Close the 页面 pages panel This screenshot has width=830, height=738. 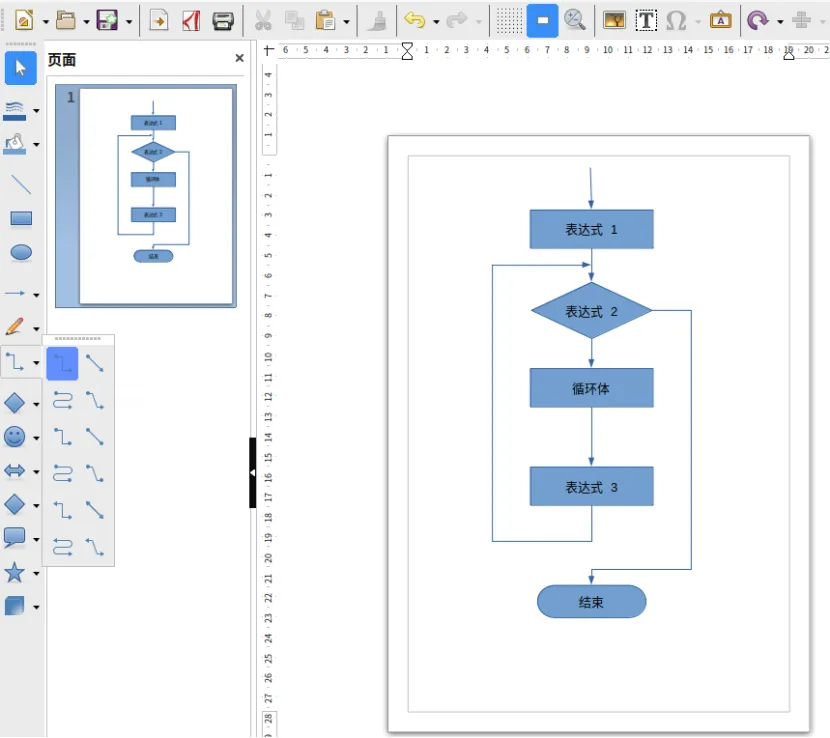[239, 58]
